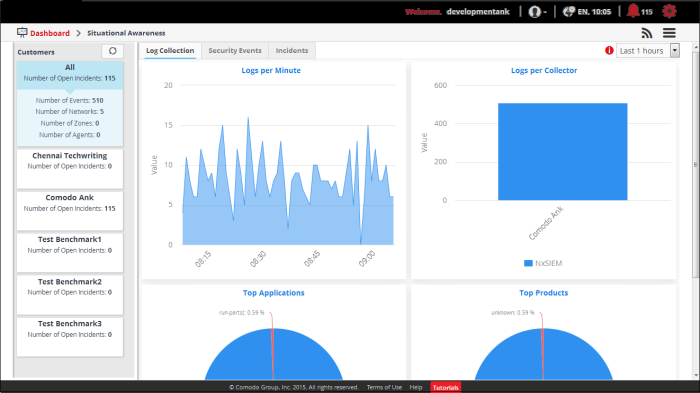Open the hamburger menu icon
This screenshot has height=393, width=700.
coord(669,33)
